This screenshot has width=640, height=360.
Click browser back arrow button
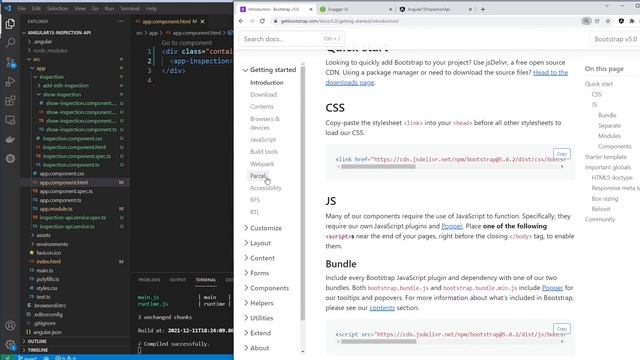241,21
